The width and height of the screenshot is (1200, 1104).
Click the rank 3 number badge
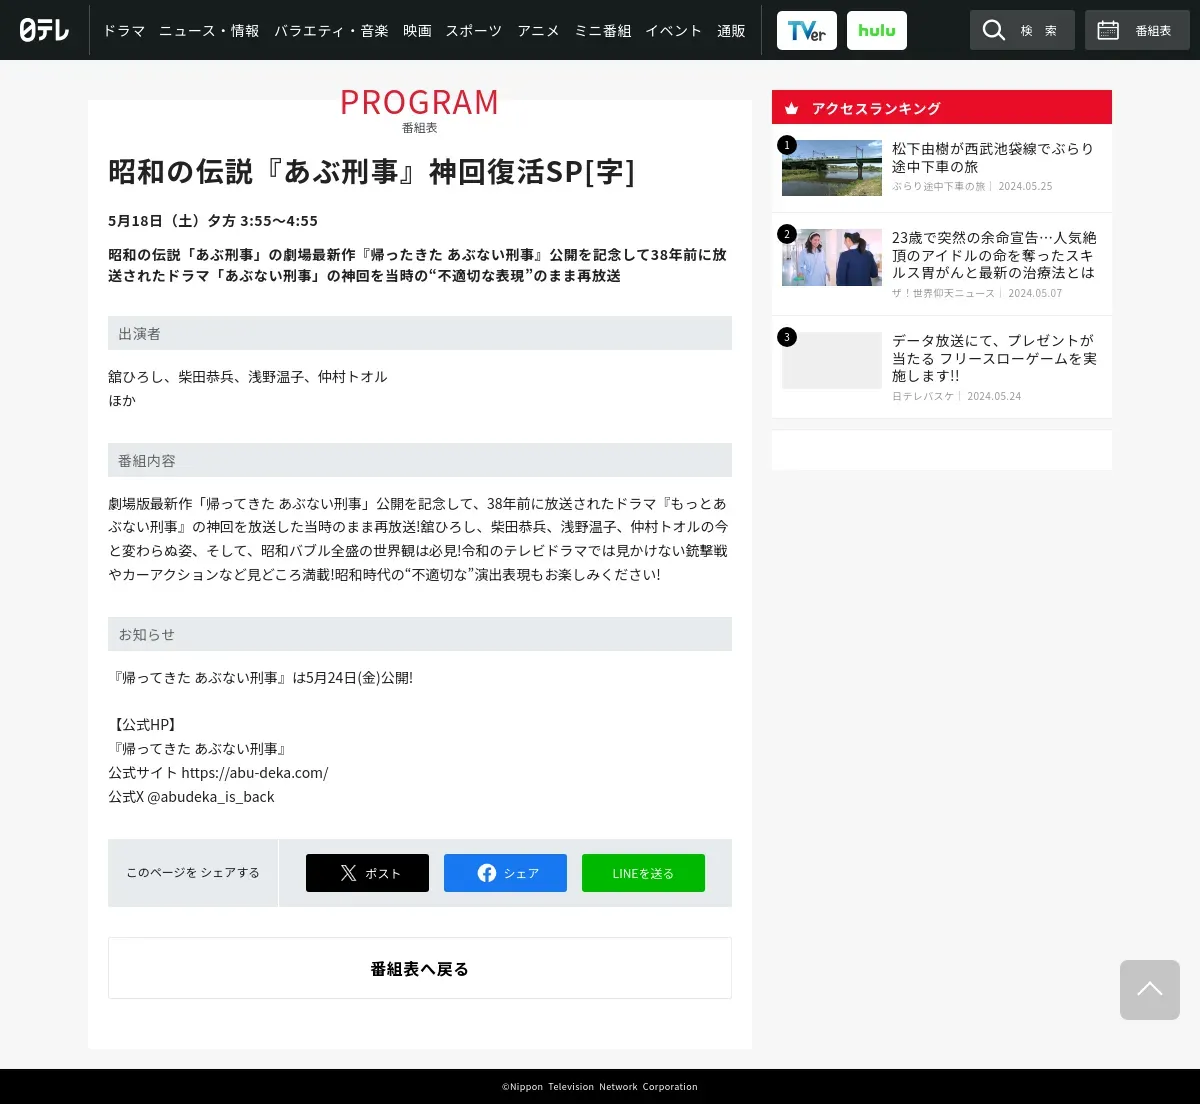coord(787,337)
